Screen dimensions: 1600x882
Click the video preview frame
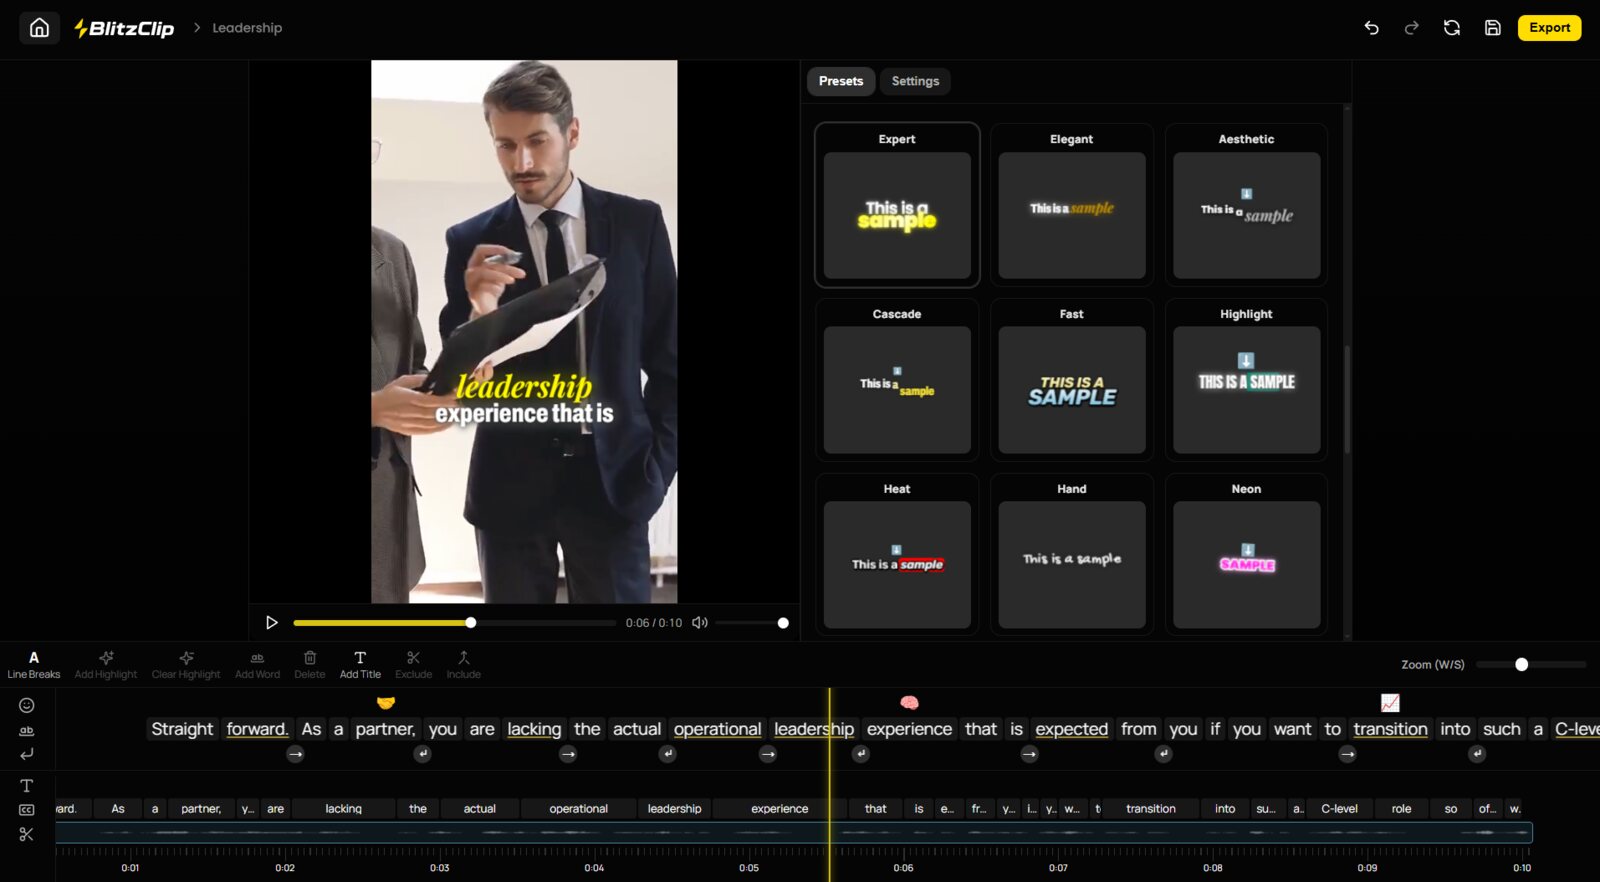pos(524,332)
